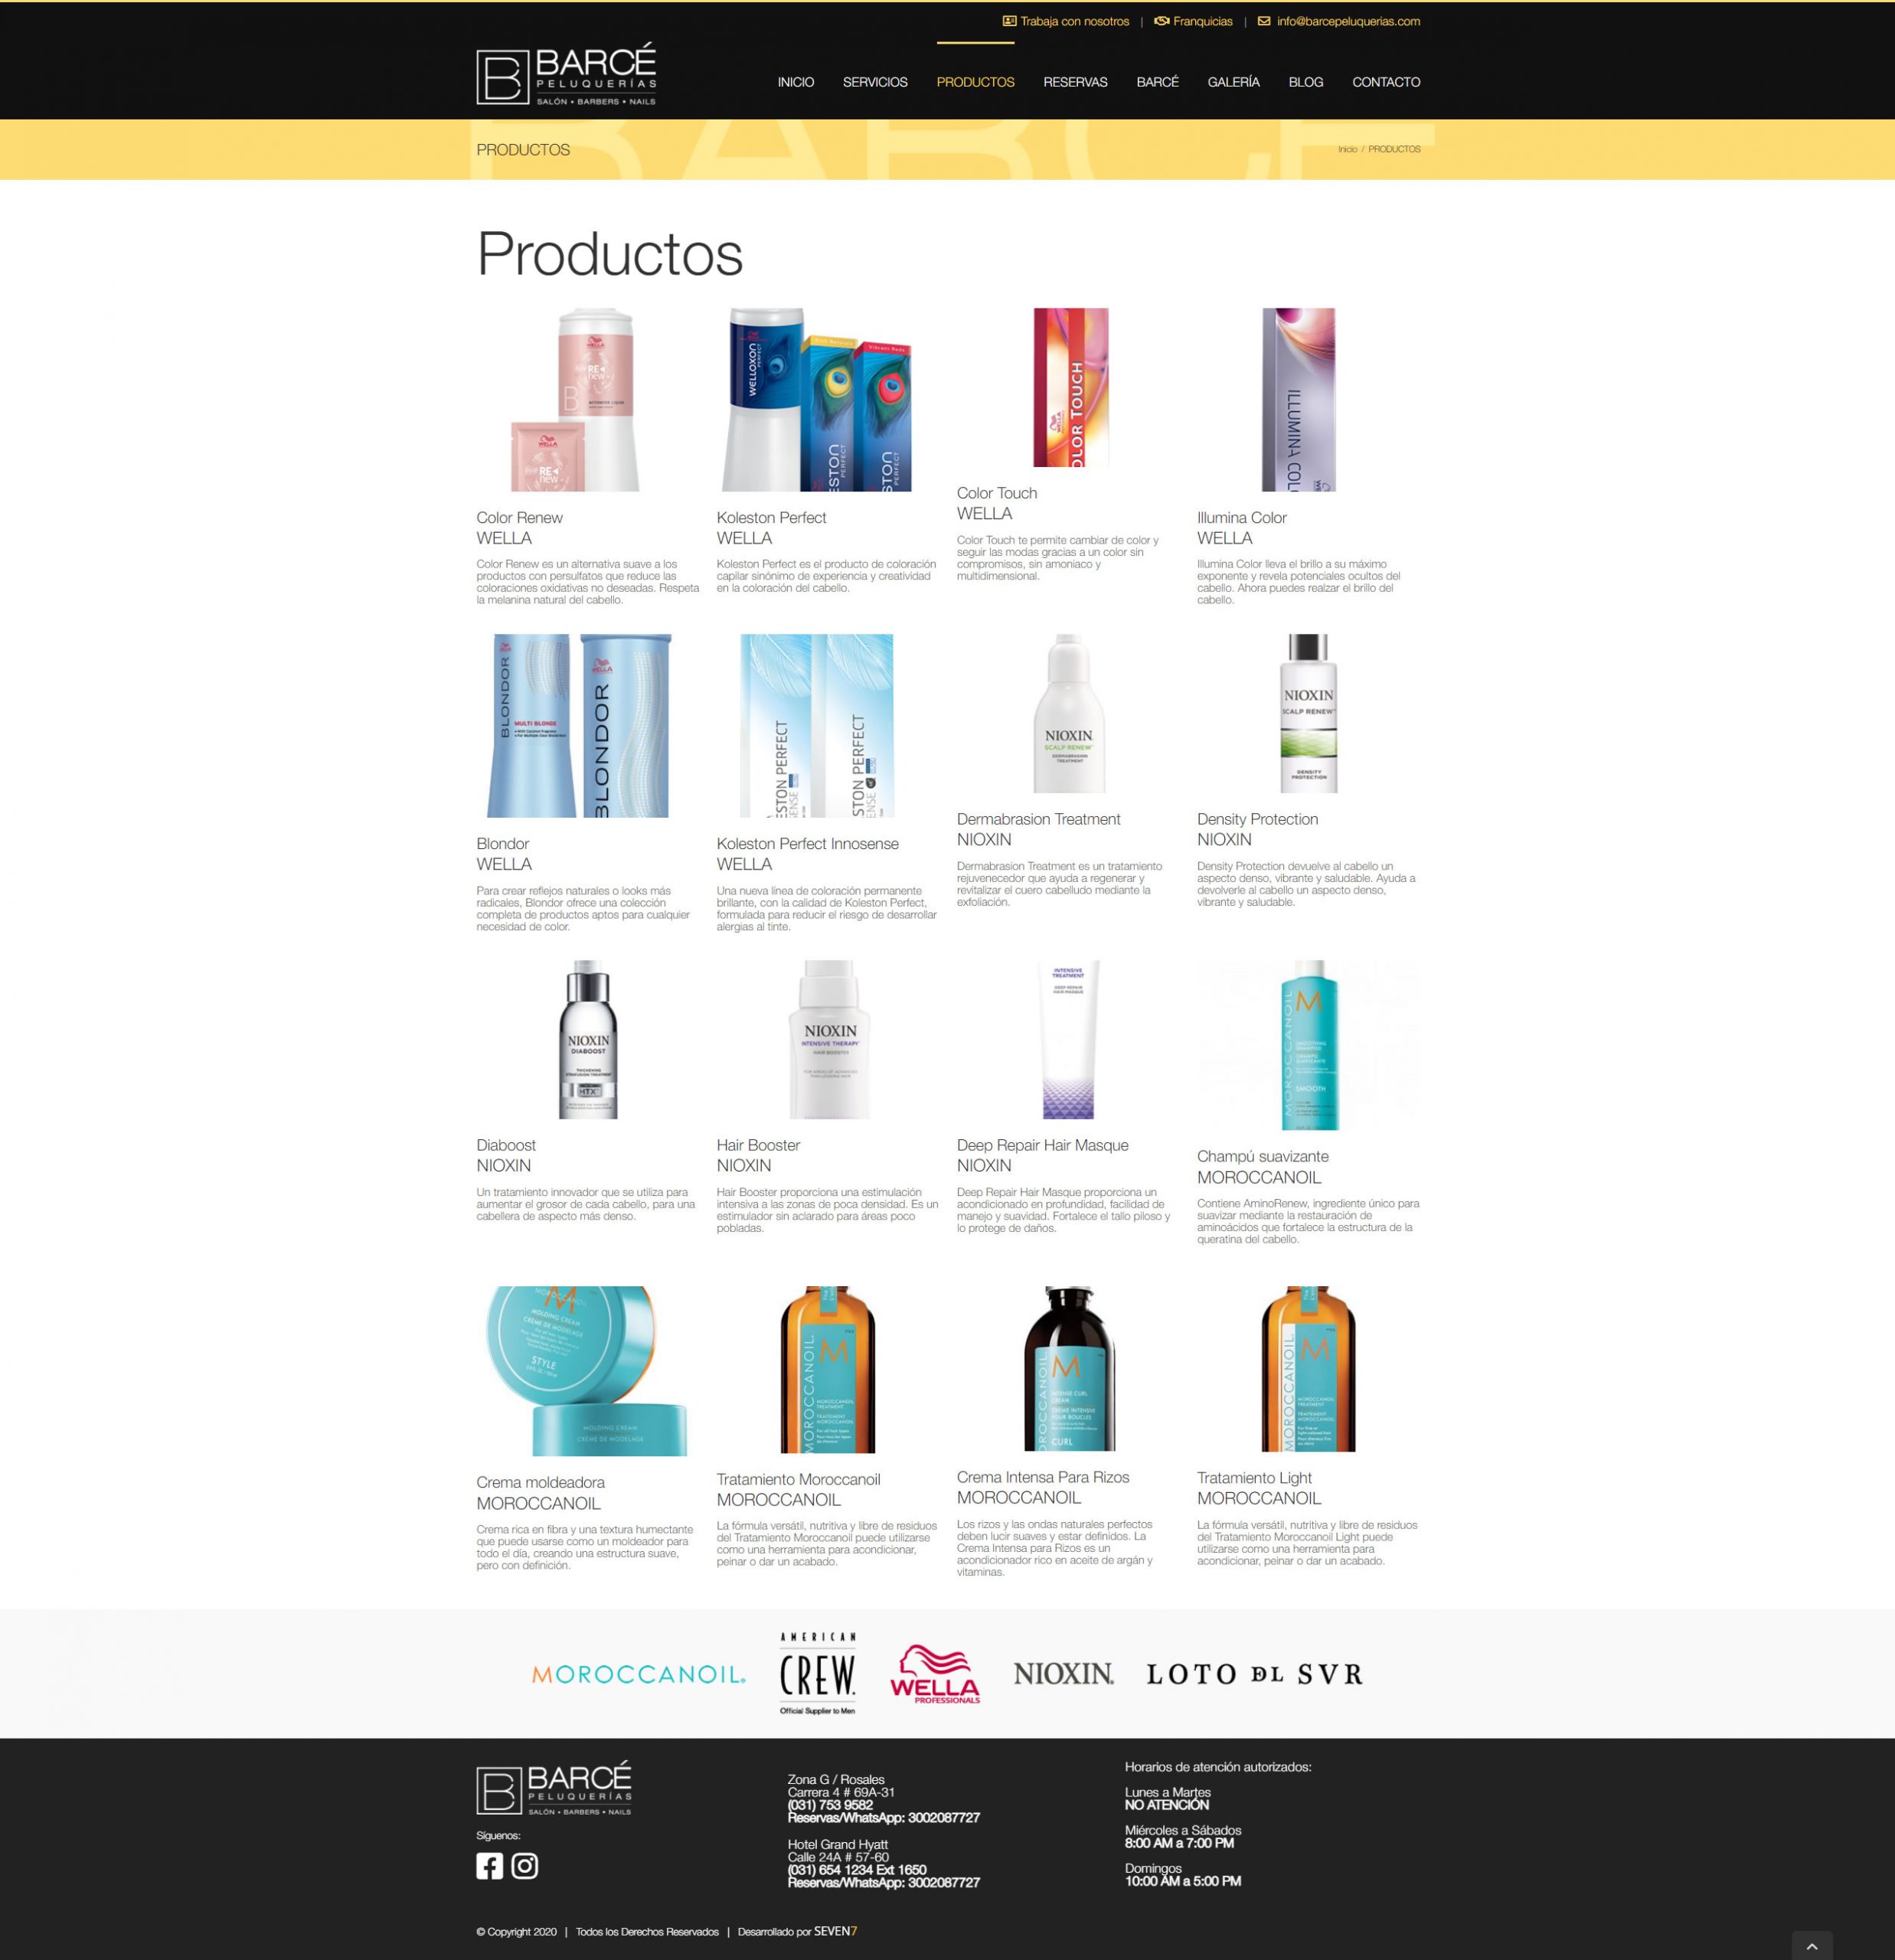Click the Wella Professionals brand logo

click(x=935, y=1674)
